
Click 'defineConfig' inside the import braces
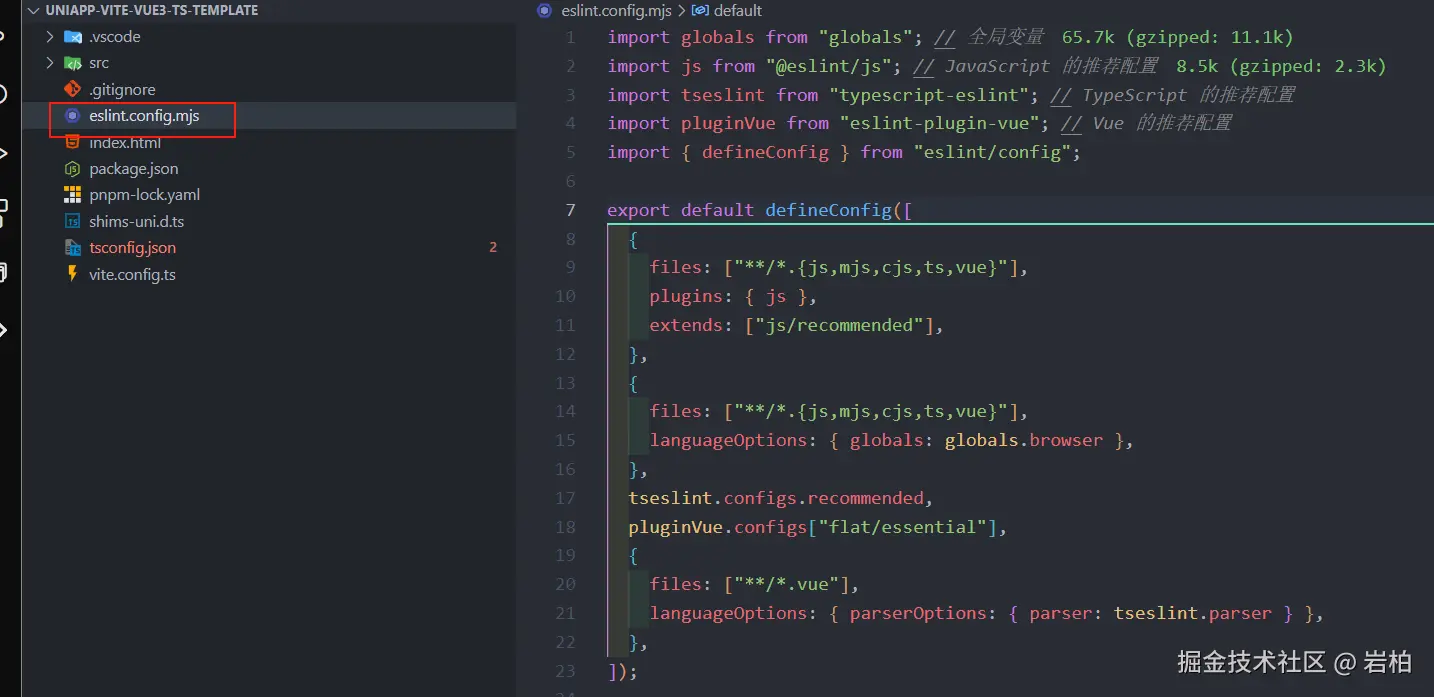(x=765, y=152)
